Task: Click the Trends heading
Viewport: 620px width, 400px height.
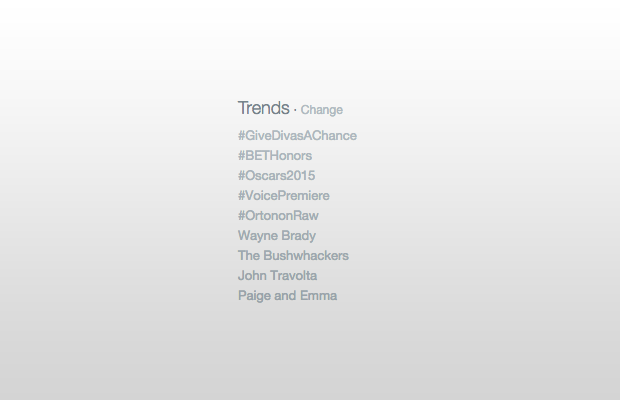Action: [263, 108]
